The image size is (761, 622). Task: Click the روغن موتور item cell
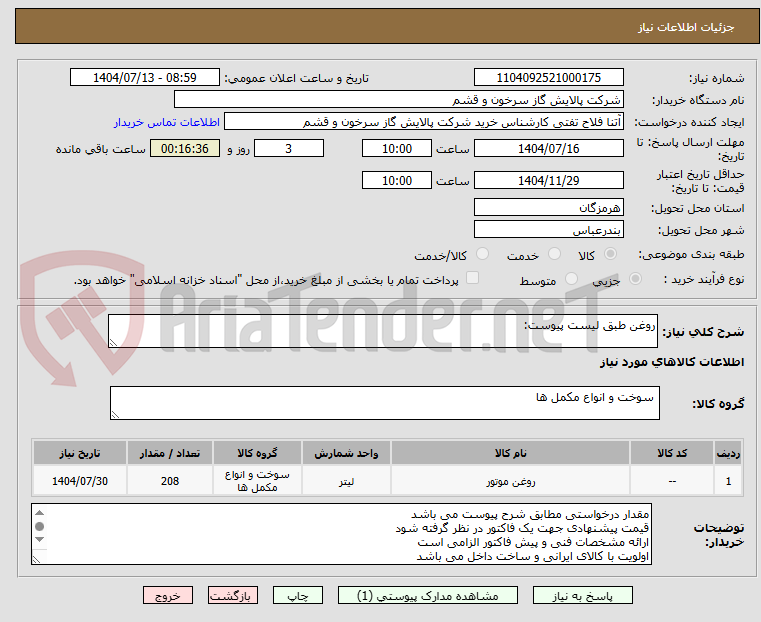click(x=510, y=481)
